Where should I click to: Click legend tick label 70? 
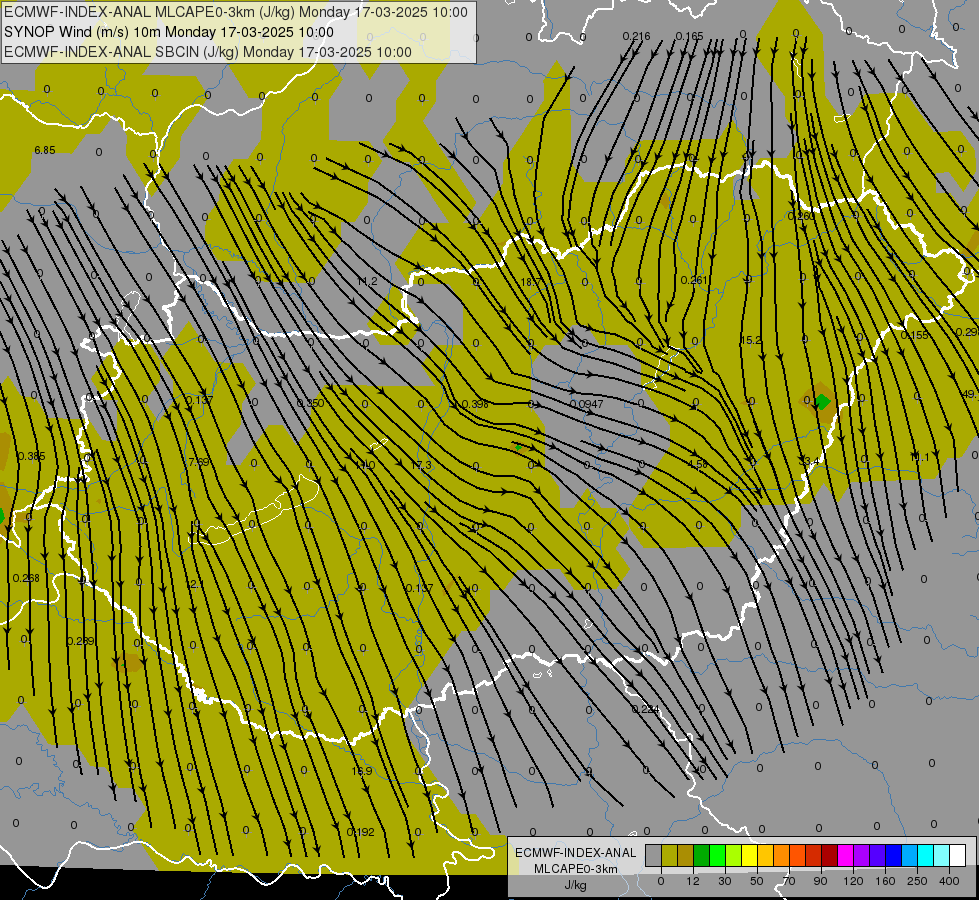coord(789,881)
